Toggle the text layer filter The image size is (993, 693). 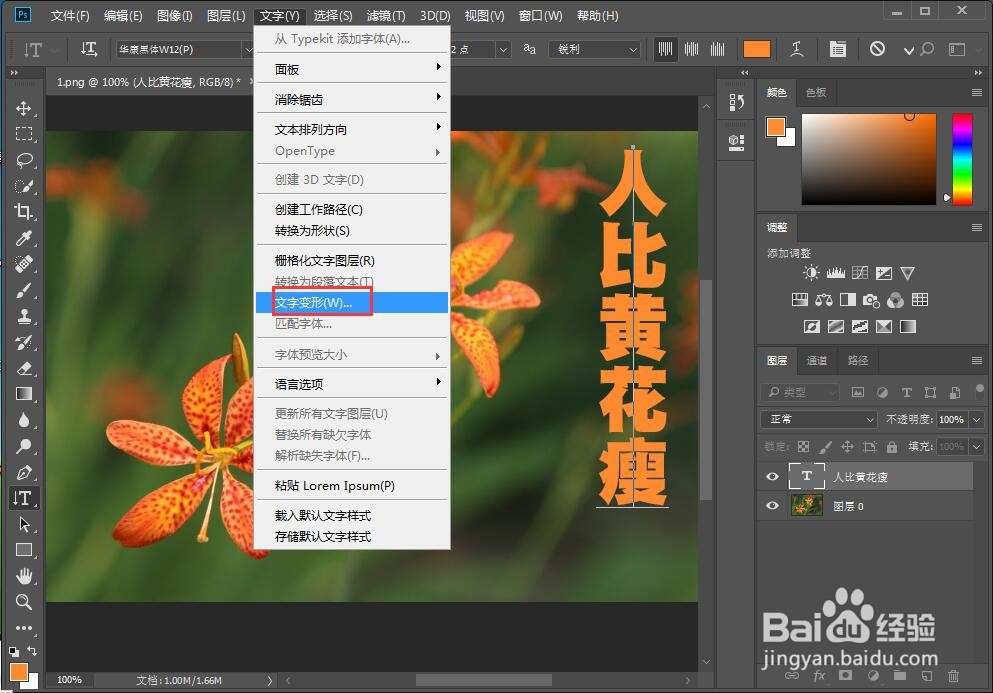[906, 393]
